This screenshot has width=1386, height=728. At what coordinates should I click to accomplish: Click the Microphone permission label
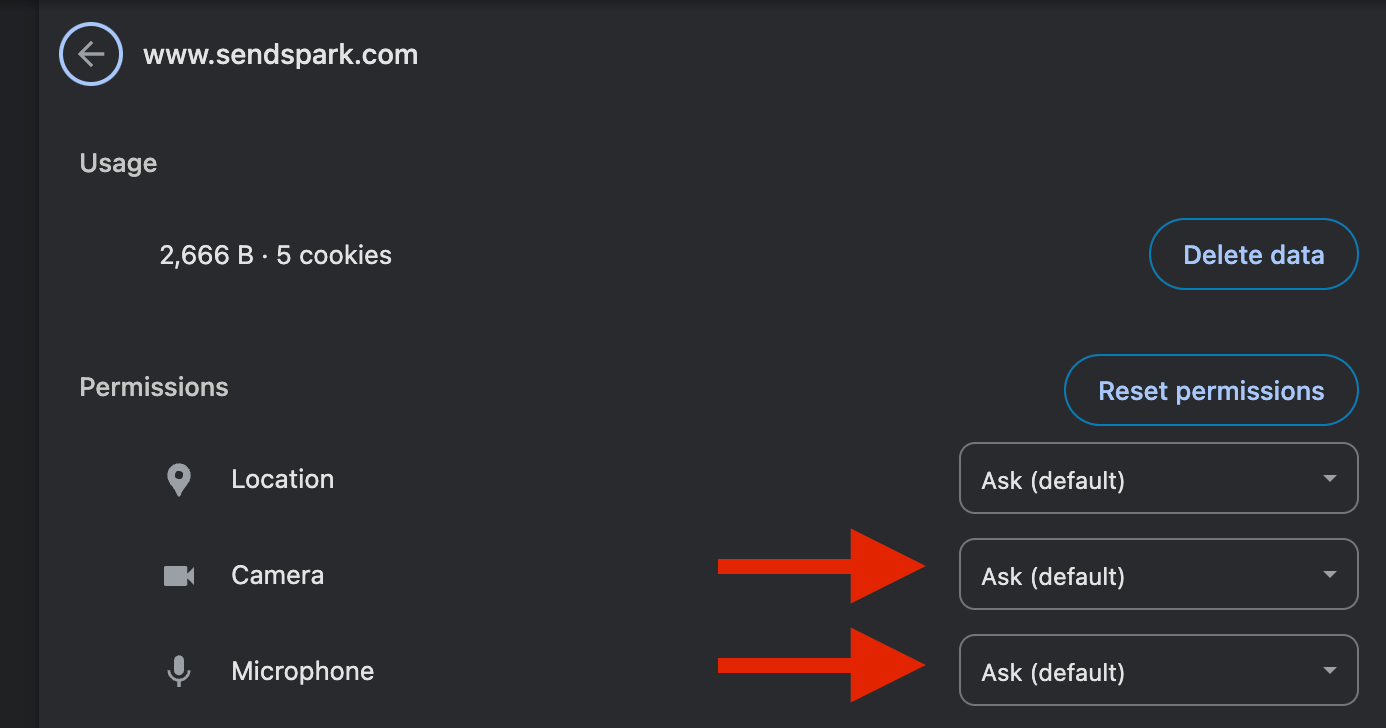coord(303,671)
